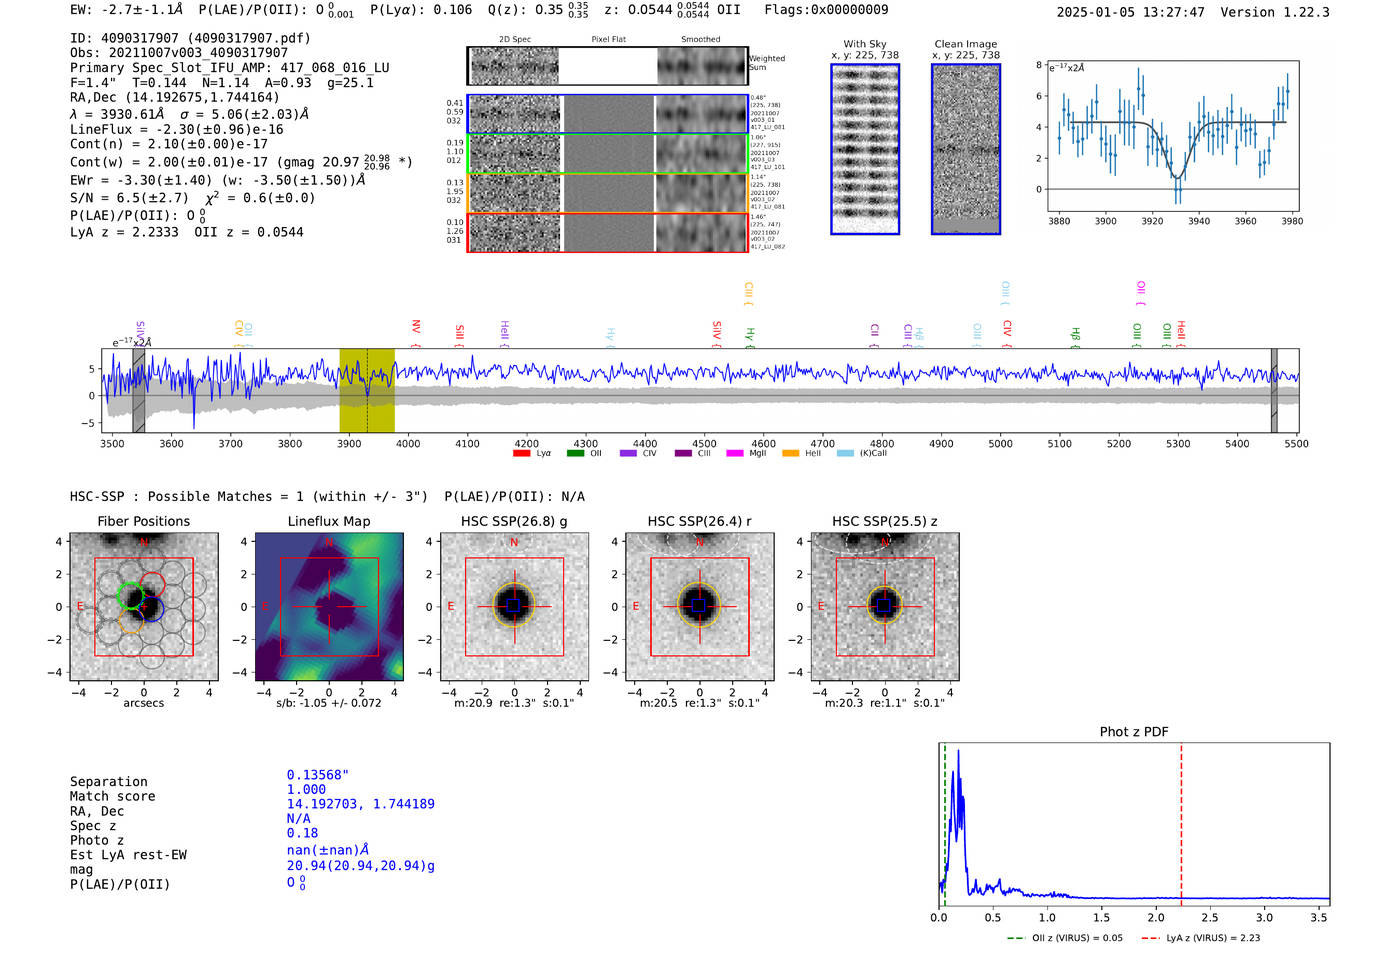Select the blue-bordered 2D spectrum row

pos(607,114)
